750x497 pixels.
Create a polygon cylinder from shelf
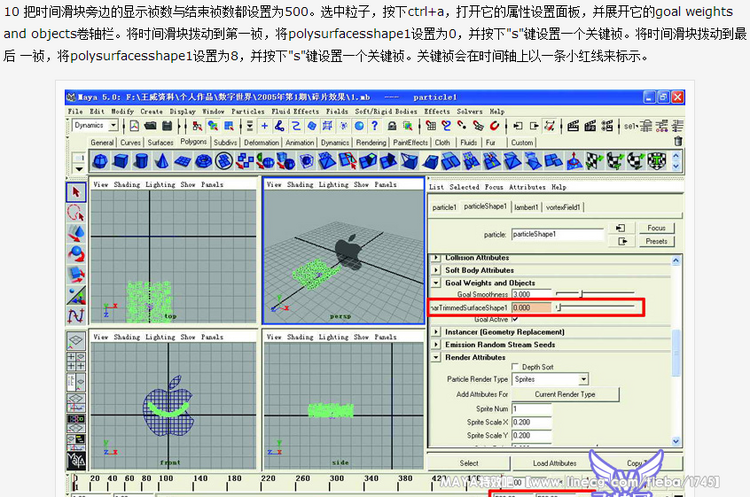click(x=141, y=162)
